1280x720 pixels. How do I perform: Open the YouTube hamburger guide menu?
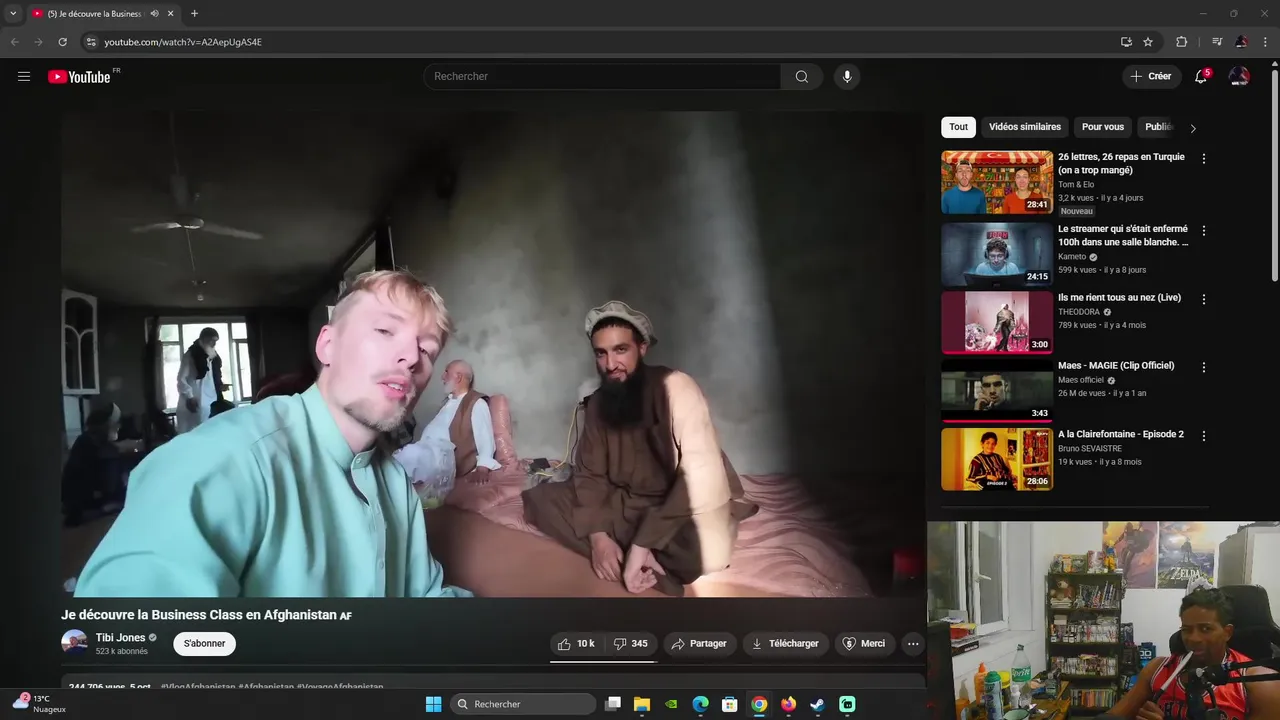(24, 76)
